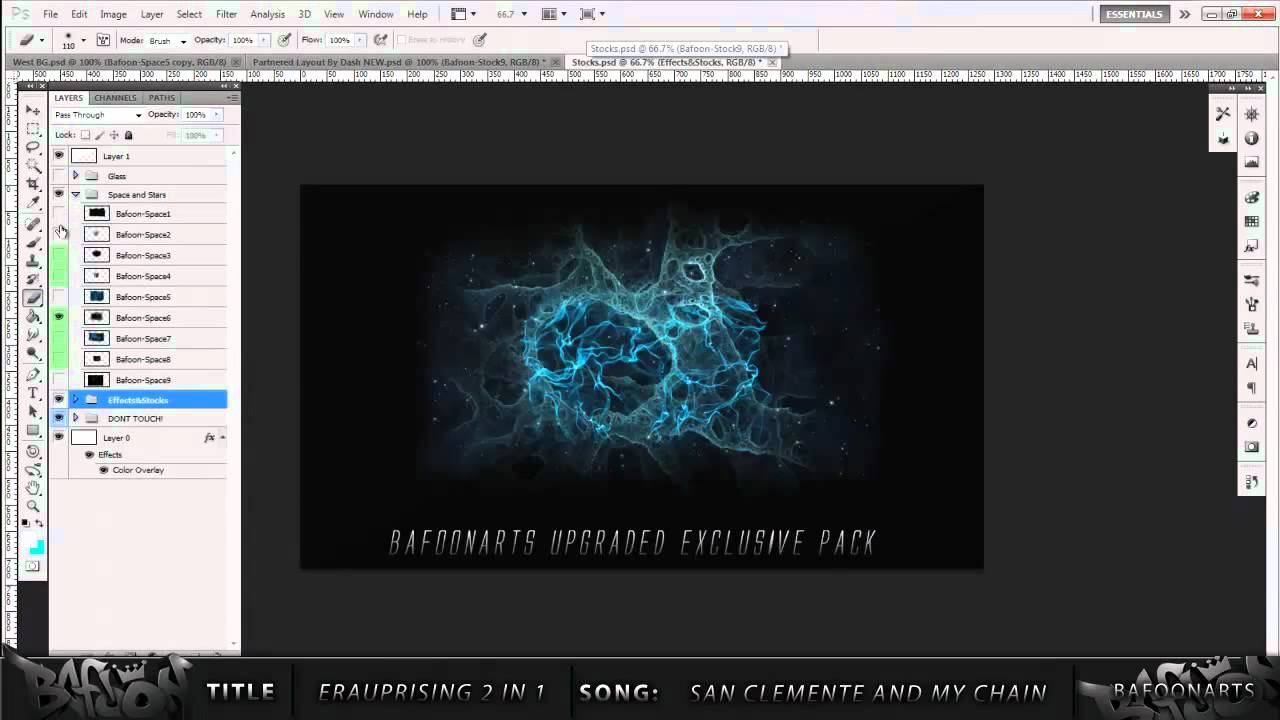Open the Analysis menu
This screenshot has width=1280, height=720.
click(267, 14)
